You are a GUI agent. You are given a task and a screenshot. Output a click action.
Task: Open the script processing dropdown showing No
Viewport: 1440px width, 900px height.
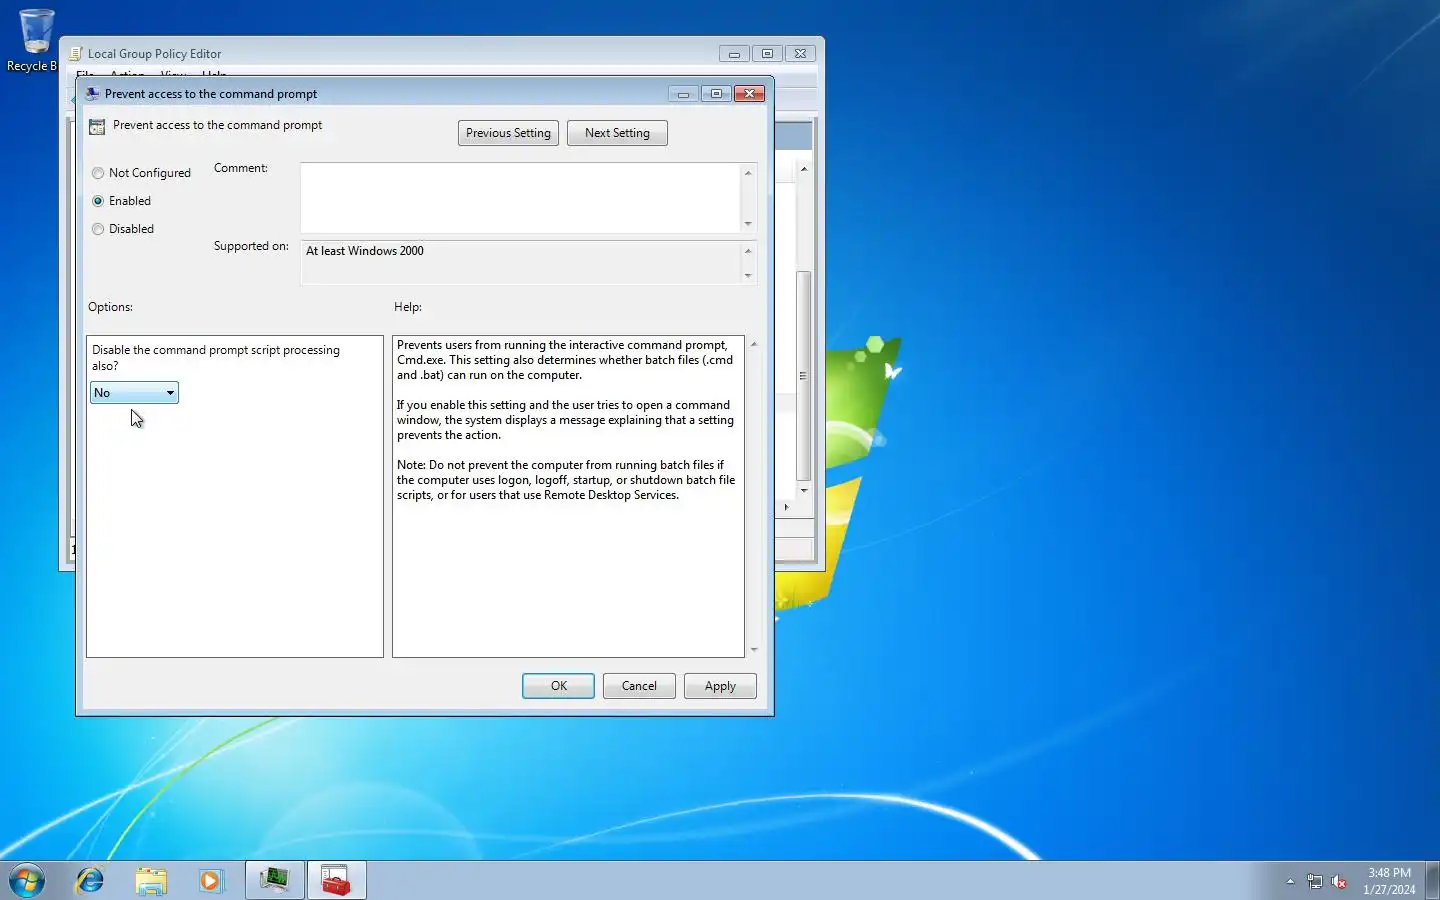(x=134, y=393)
